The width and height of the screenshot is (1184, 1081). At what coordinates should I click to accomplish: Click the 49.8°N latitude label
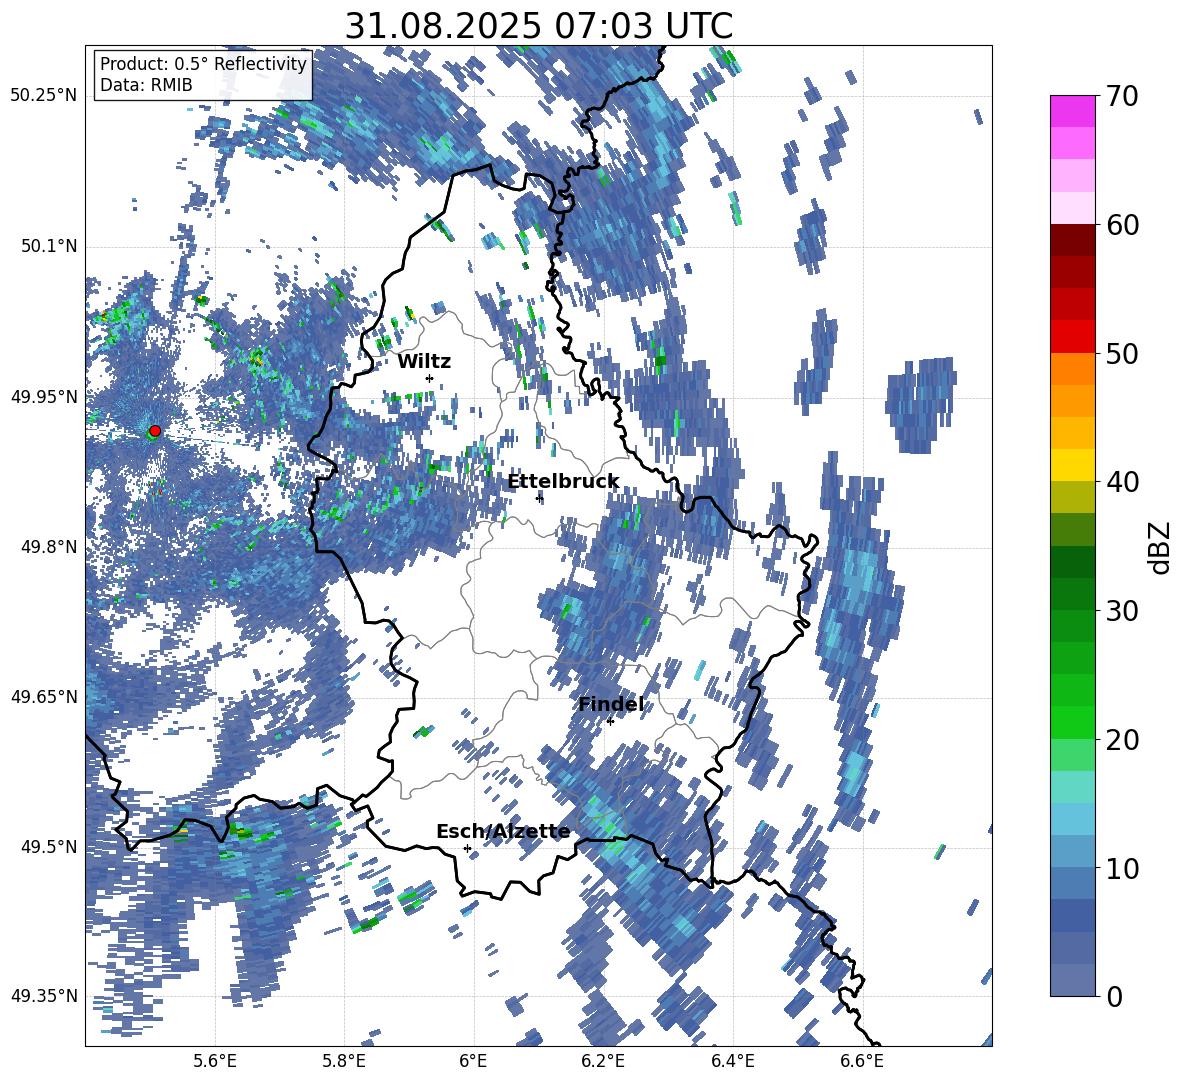click(x=50, y=547)
